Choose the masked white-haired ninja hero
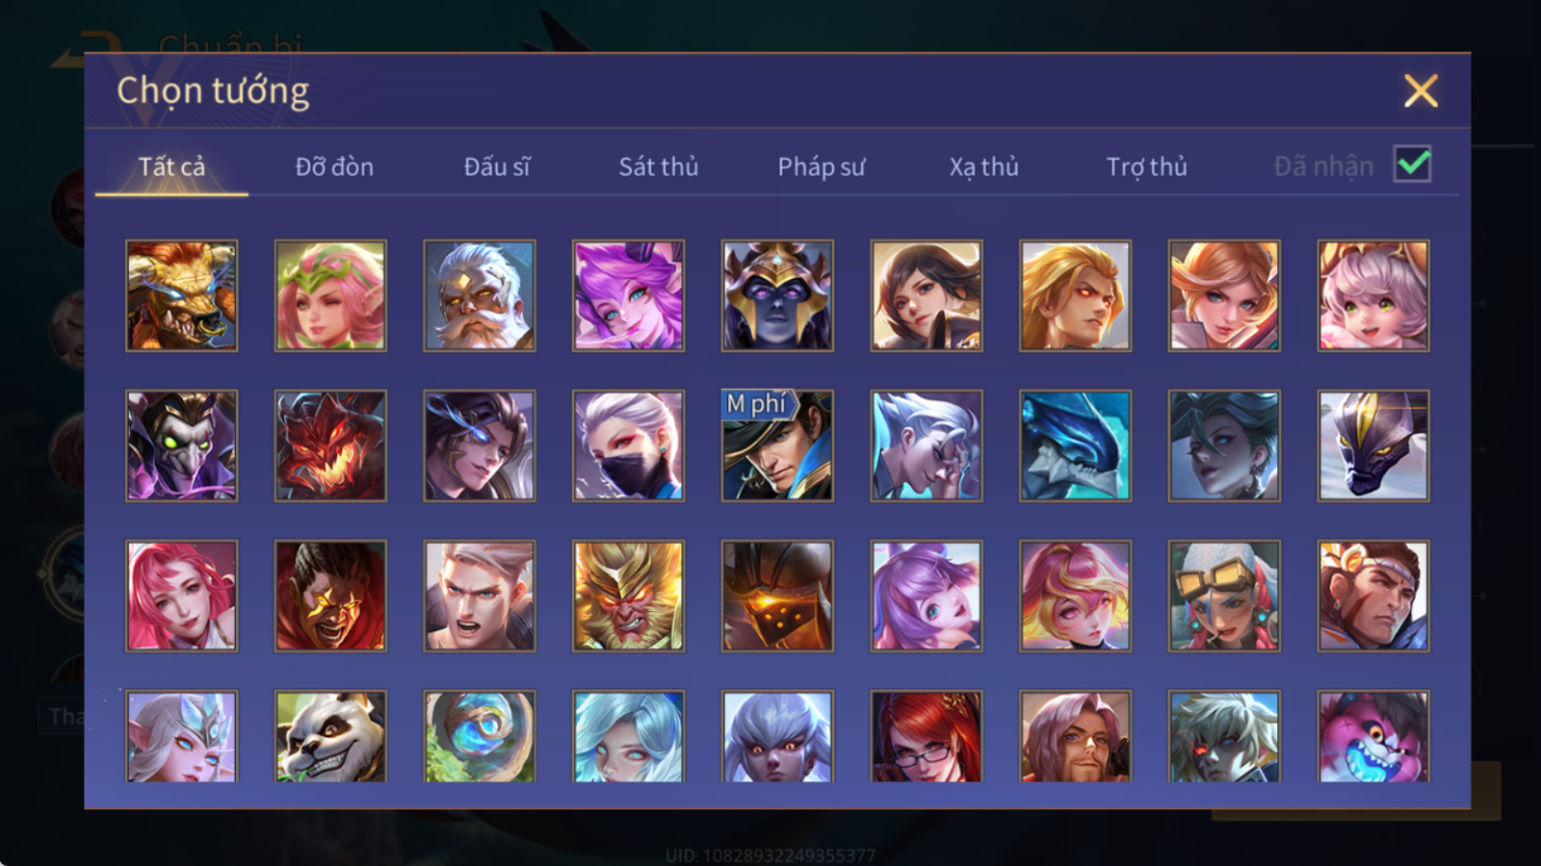This screenshot has height=866, width=1541. click(x=628, y=446)
